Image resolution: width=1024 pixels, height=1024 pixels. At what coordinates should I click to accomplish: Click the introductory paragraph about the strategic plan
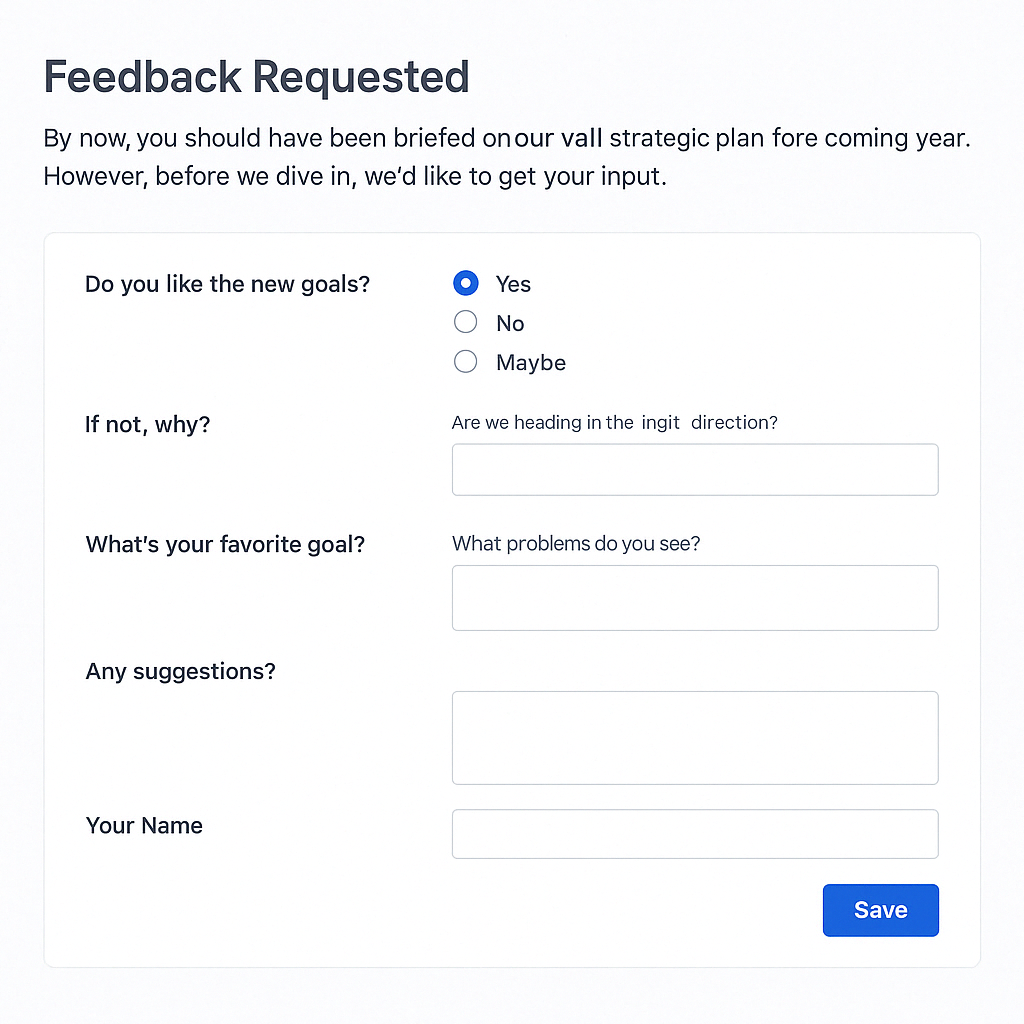pos(507,156)
